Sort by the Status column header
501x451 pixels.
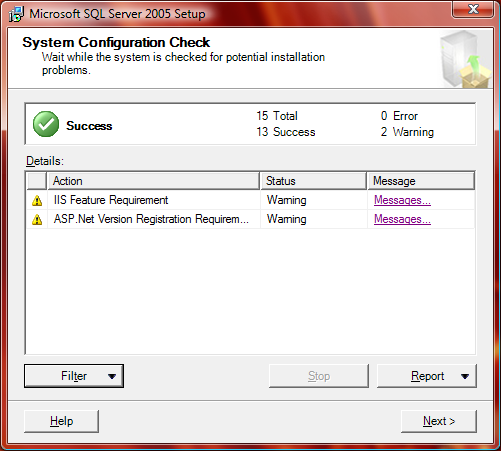(313, 181)
